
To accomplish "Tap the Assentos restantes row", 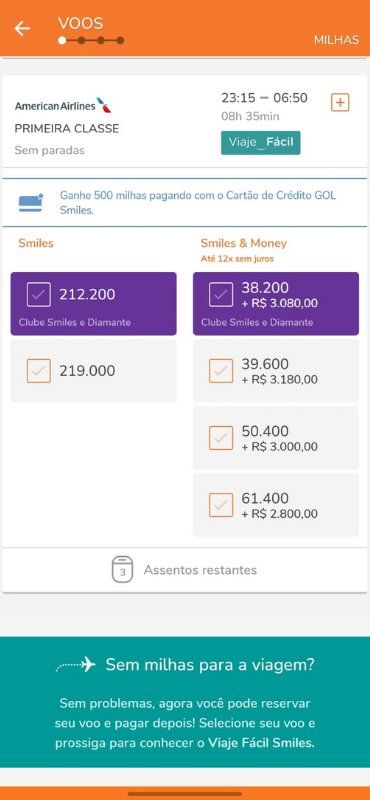I will [x=185, y=570].
